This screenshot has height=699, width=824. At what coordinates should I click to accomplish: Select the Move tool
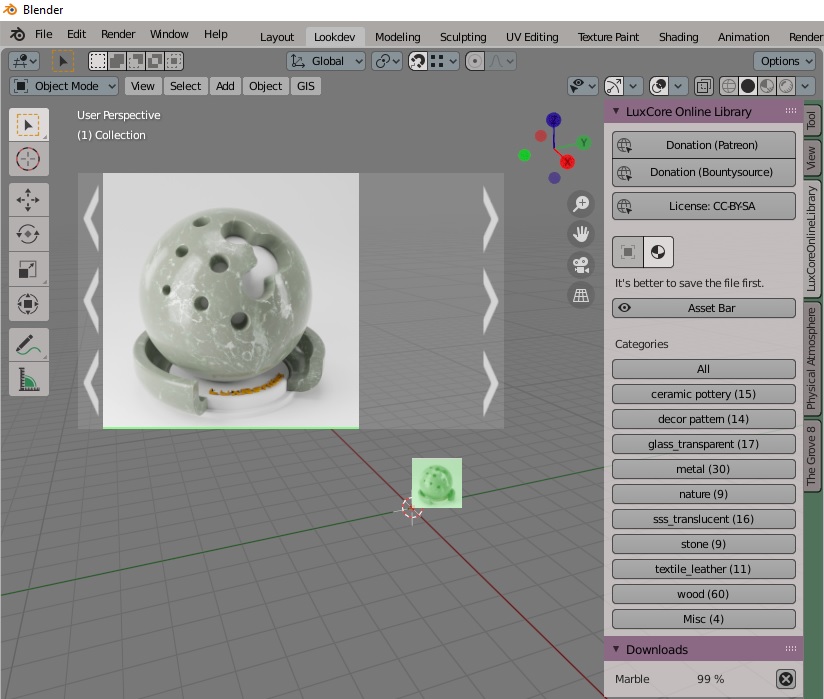[x=28, y=200]
